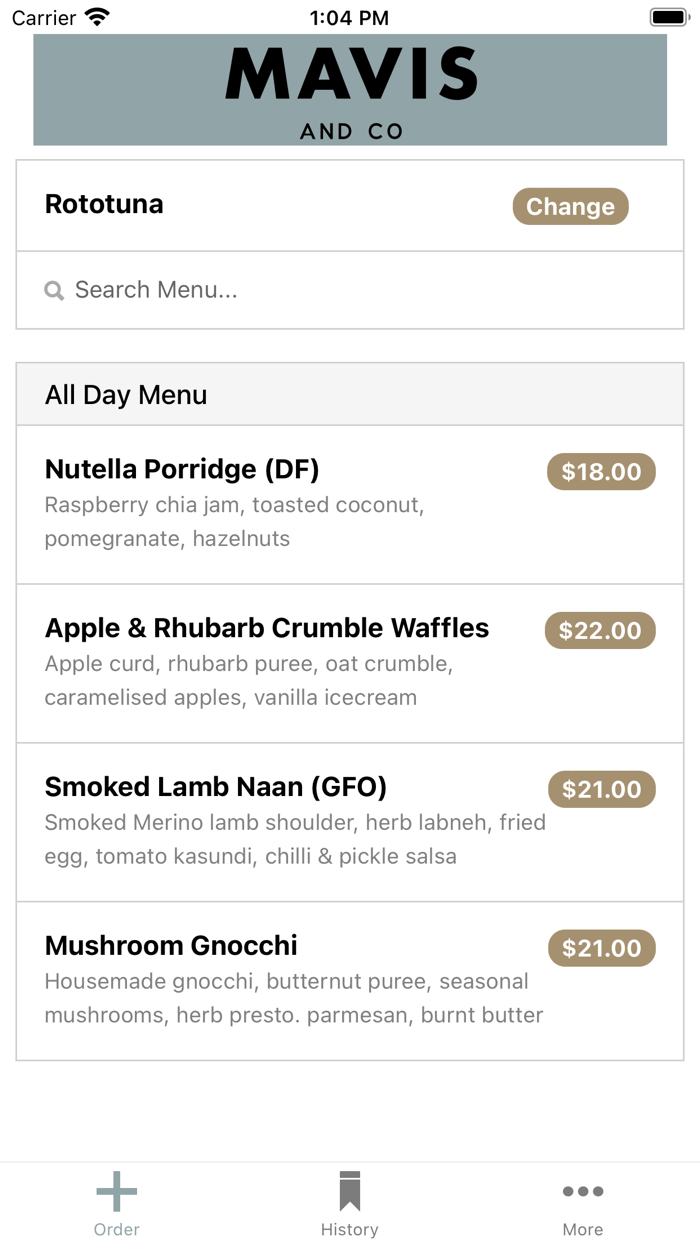Screen dimensions: 700x1244
Task: Open the History bookmark icon
Action: click(x=349, y=1191)
